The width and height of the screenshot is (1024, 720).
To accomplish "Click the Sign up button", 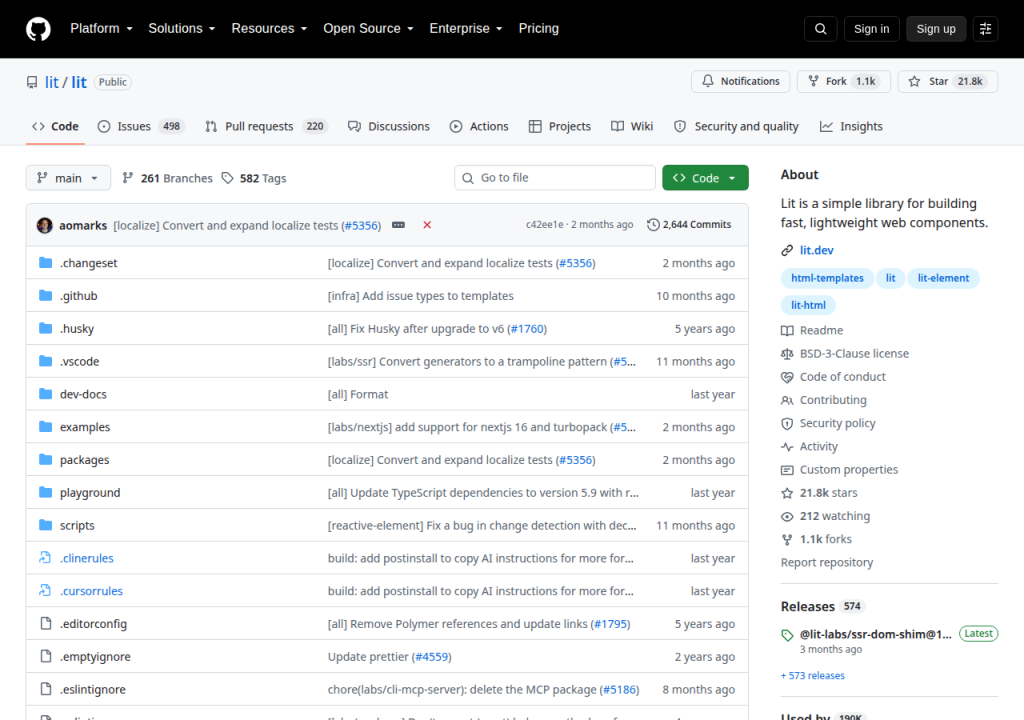I will click(x=936, y=29).
